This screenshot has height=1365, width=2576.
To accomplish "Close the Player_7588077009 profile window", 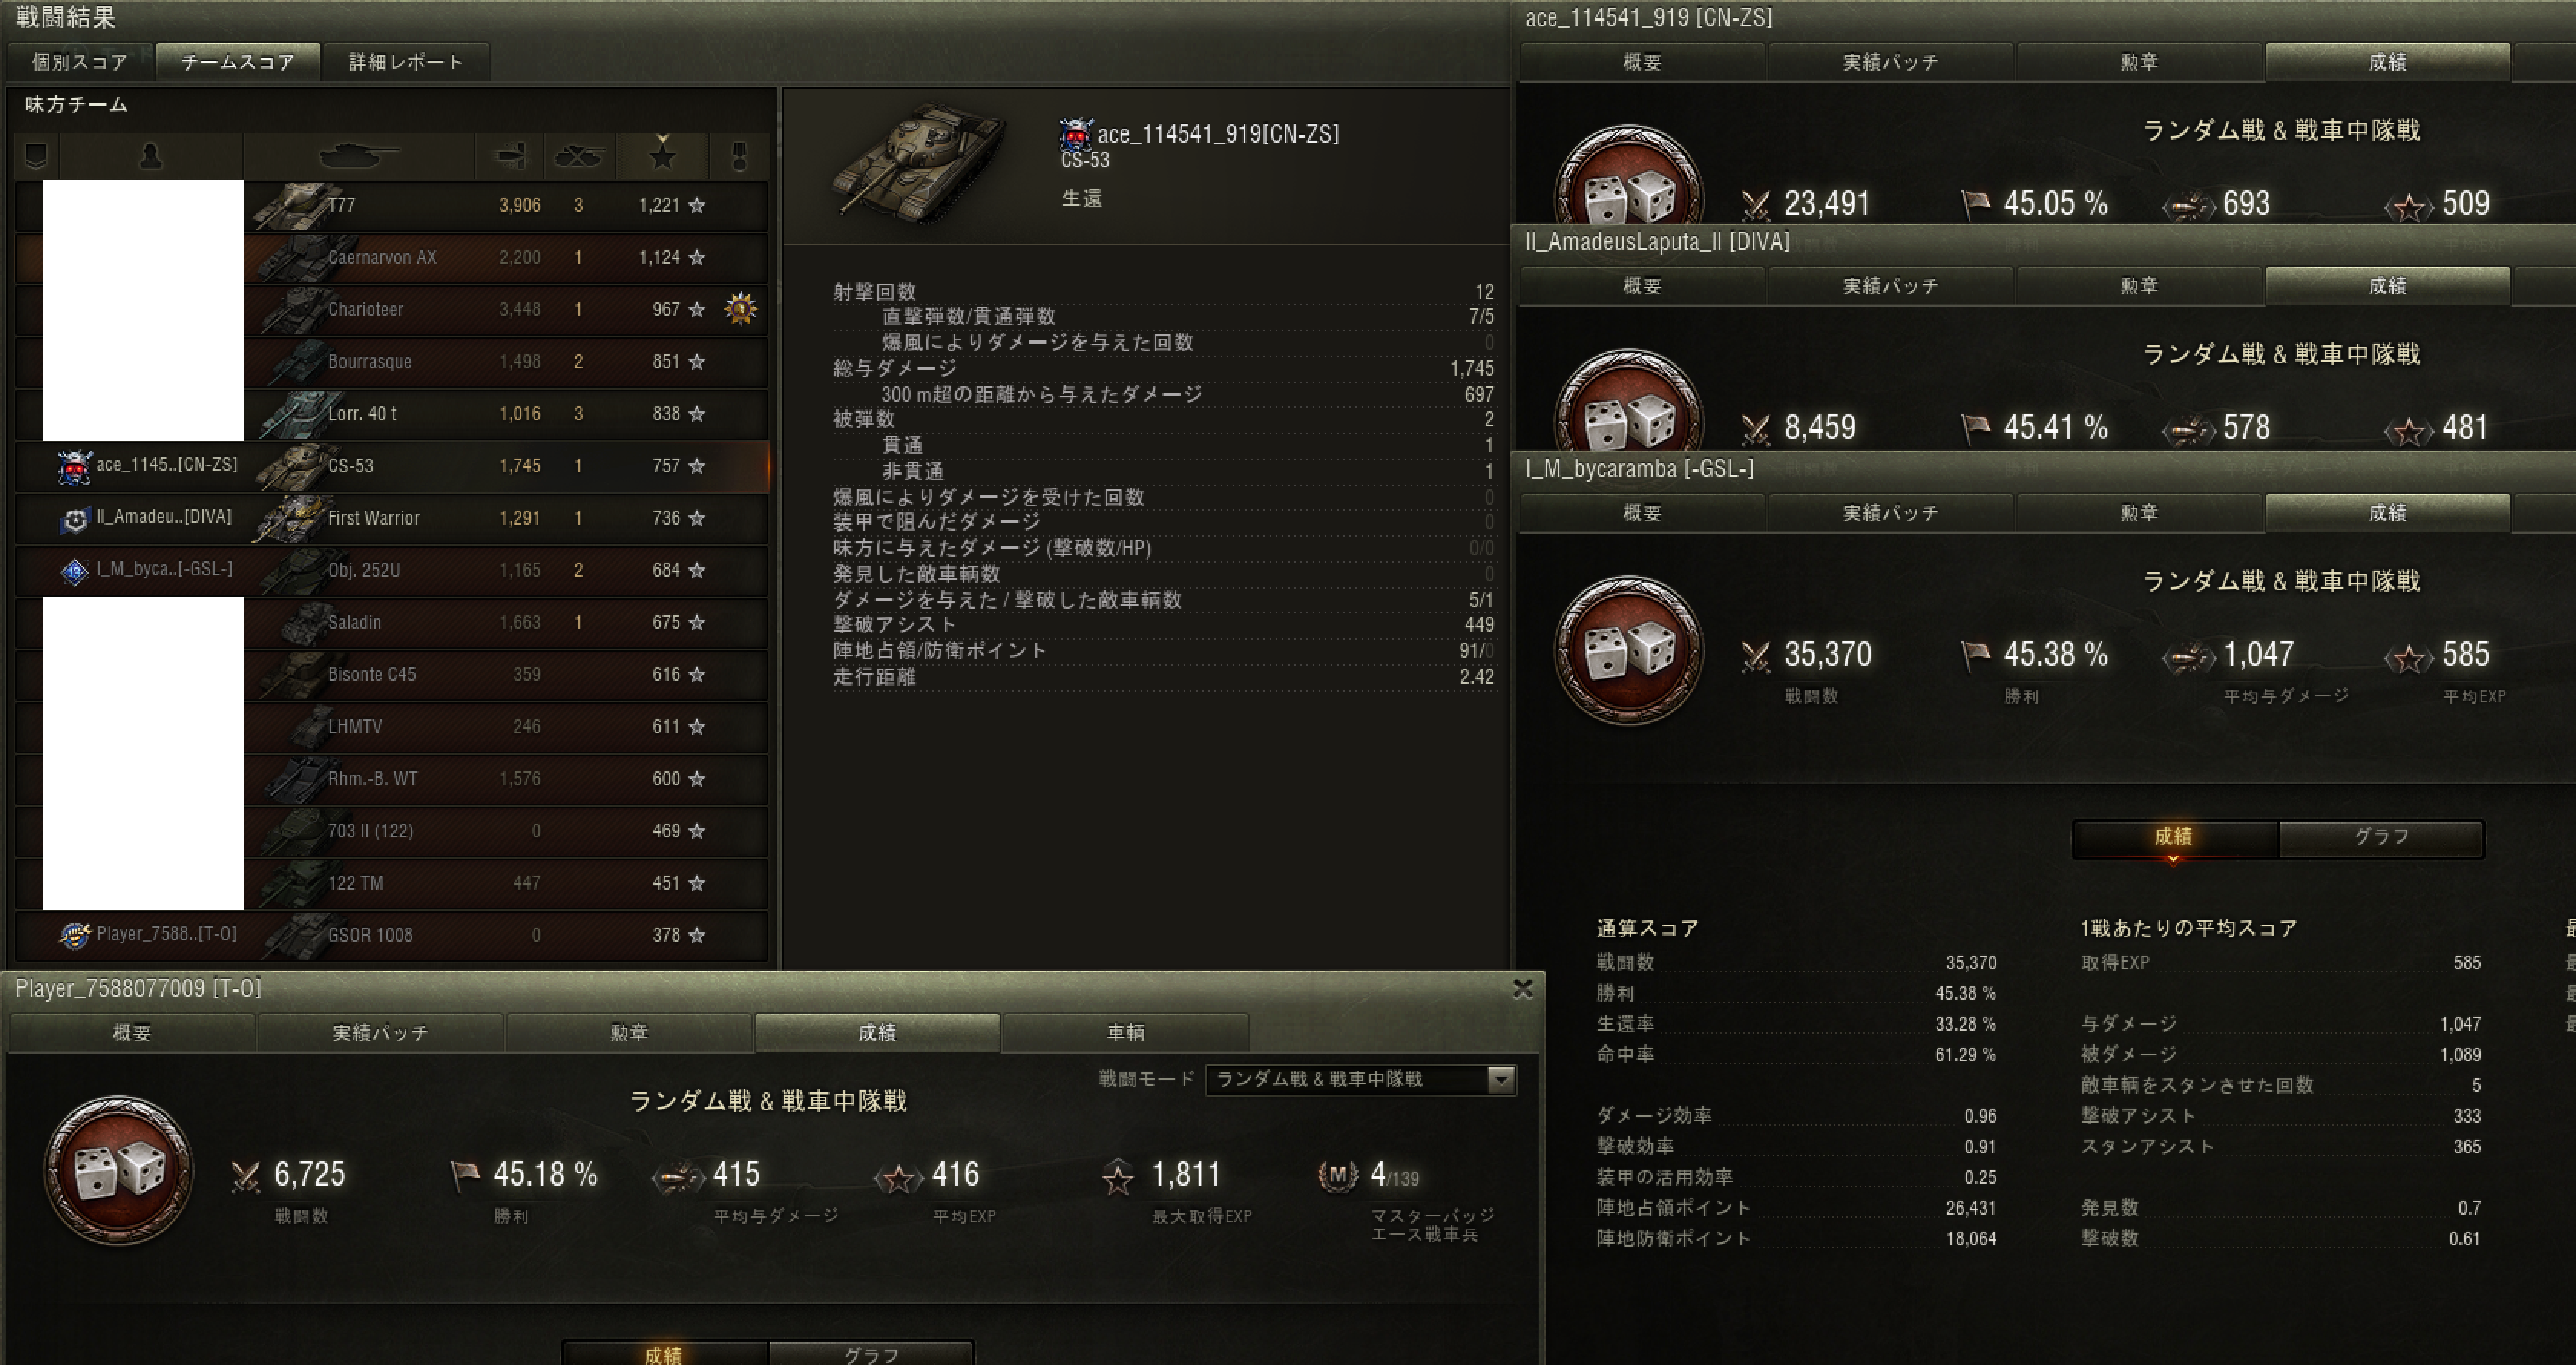I will [x=1523, y=989].
